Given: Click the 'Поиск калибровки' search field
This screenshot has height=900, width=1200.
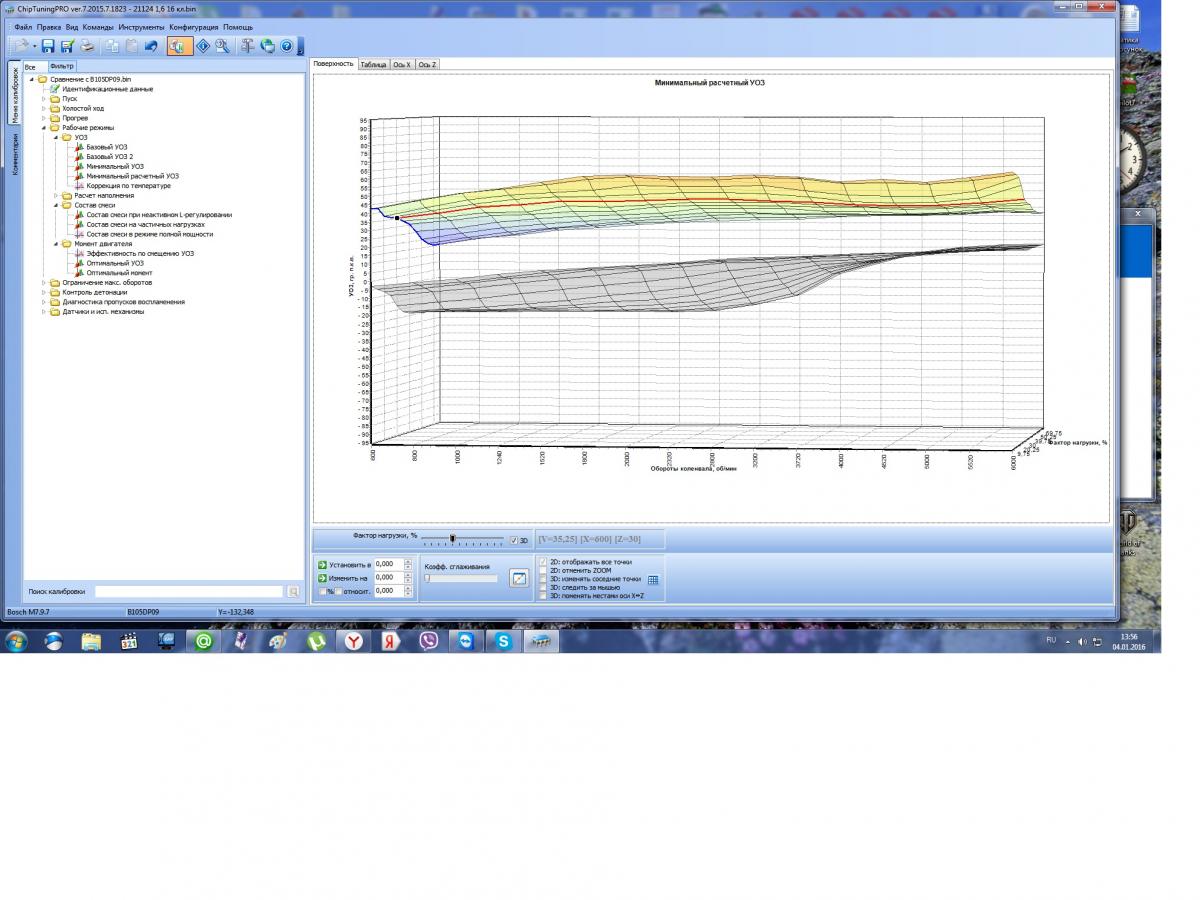Looking at the screenshot, I should 189,592.
